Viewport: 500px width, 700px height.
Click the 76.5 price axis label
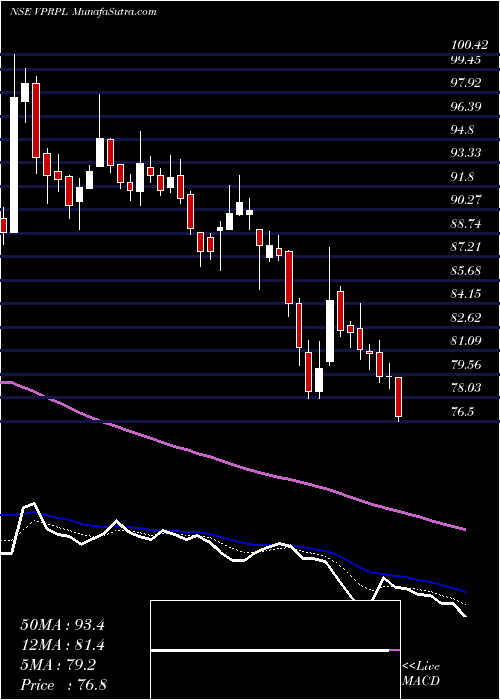tap(462, 411)
